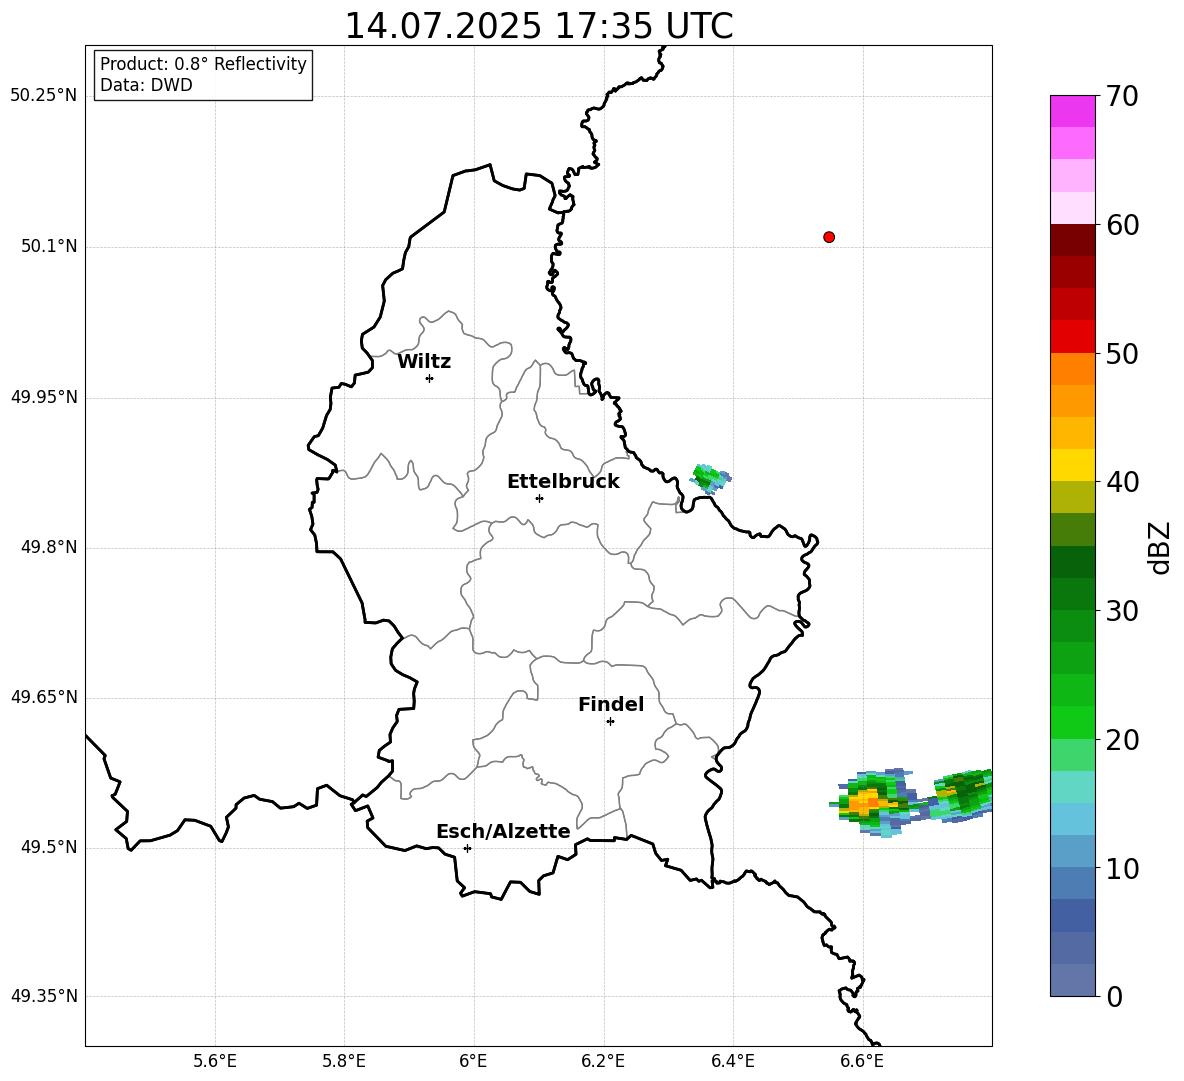The image size is (1184, 1081).
Task: Click the green radar echo at the map's right edge
Action: coord(962,795)
